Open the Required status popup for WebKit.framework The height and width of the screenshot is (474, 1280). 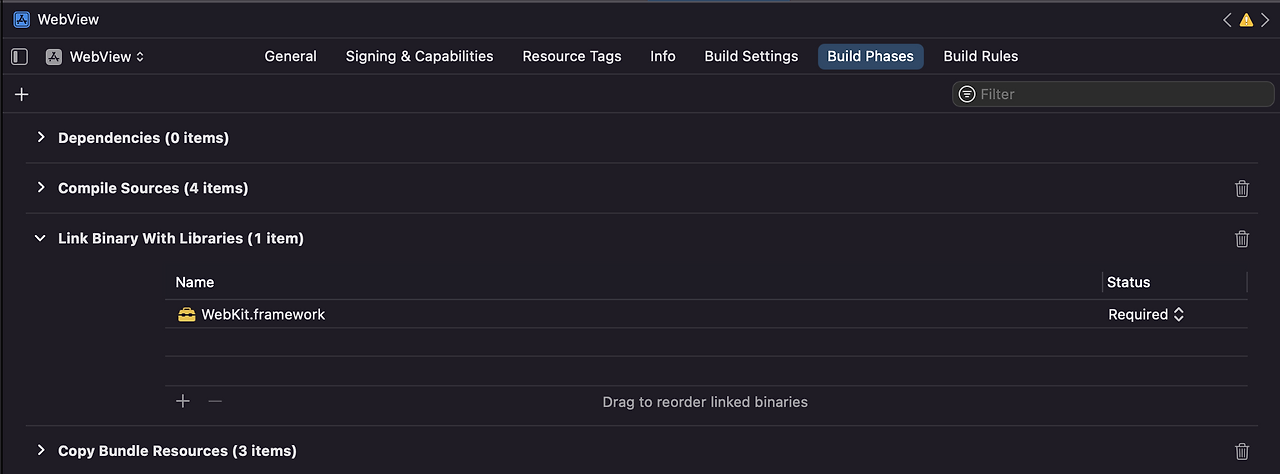(1146, 314)
